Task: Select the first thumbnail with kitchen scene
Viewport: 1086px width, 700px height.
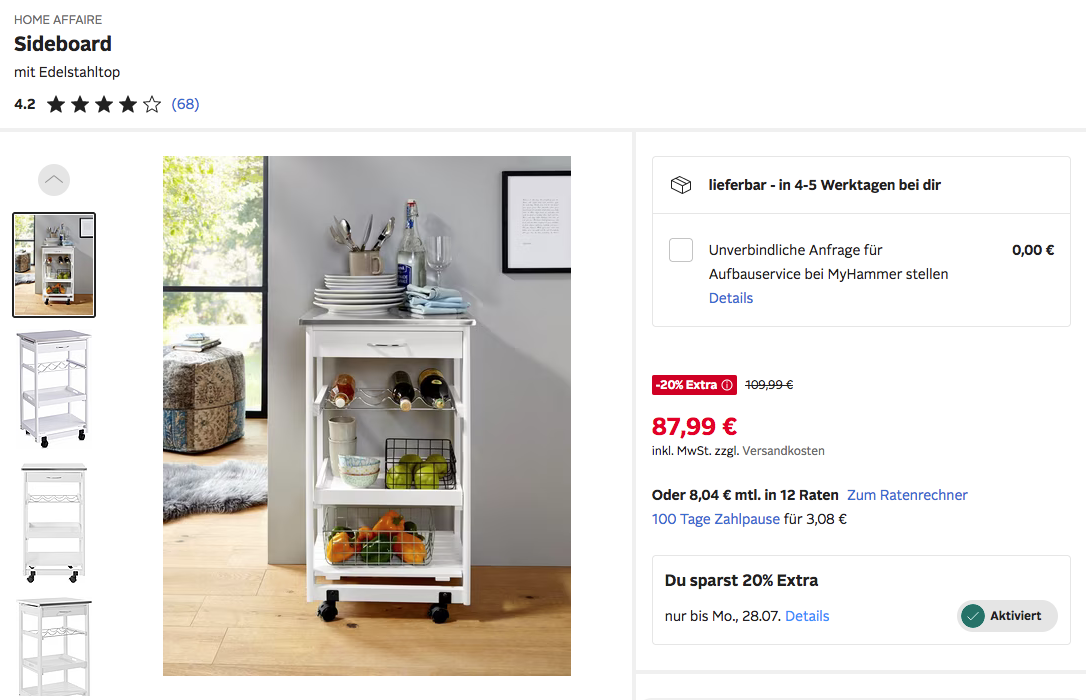Action: (x=54, y=265)
